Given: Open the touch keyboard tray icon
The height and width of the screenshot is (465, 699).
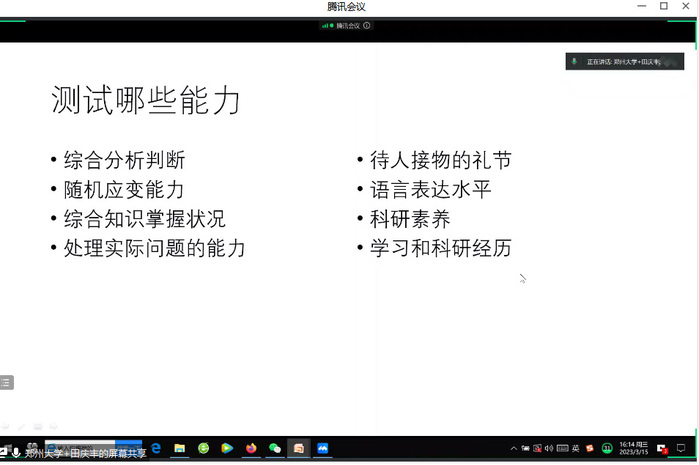Looking at the screenshot, I should coord(562,449).
